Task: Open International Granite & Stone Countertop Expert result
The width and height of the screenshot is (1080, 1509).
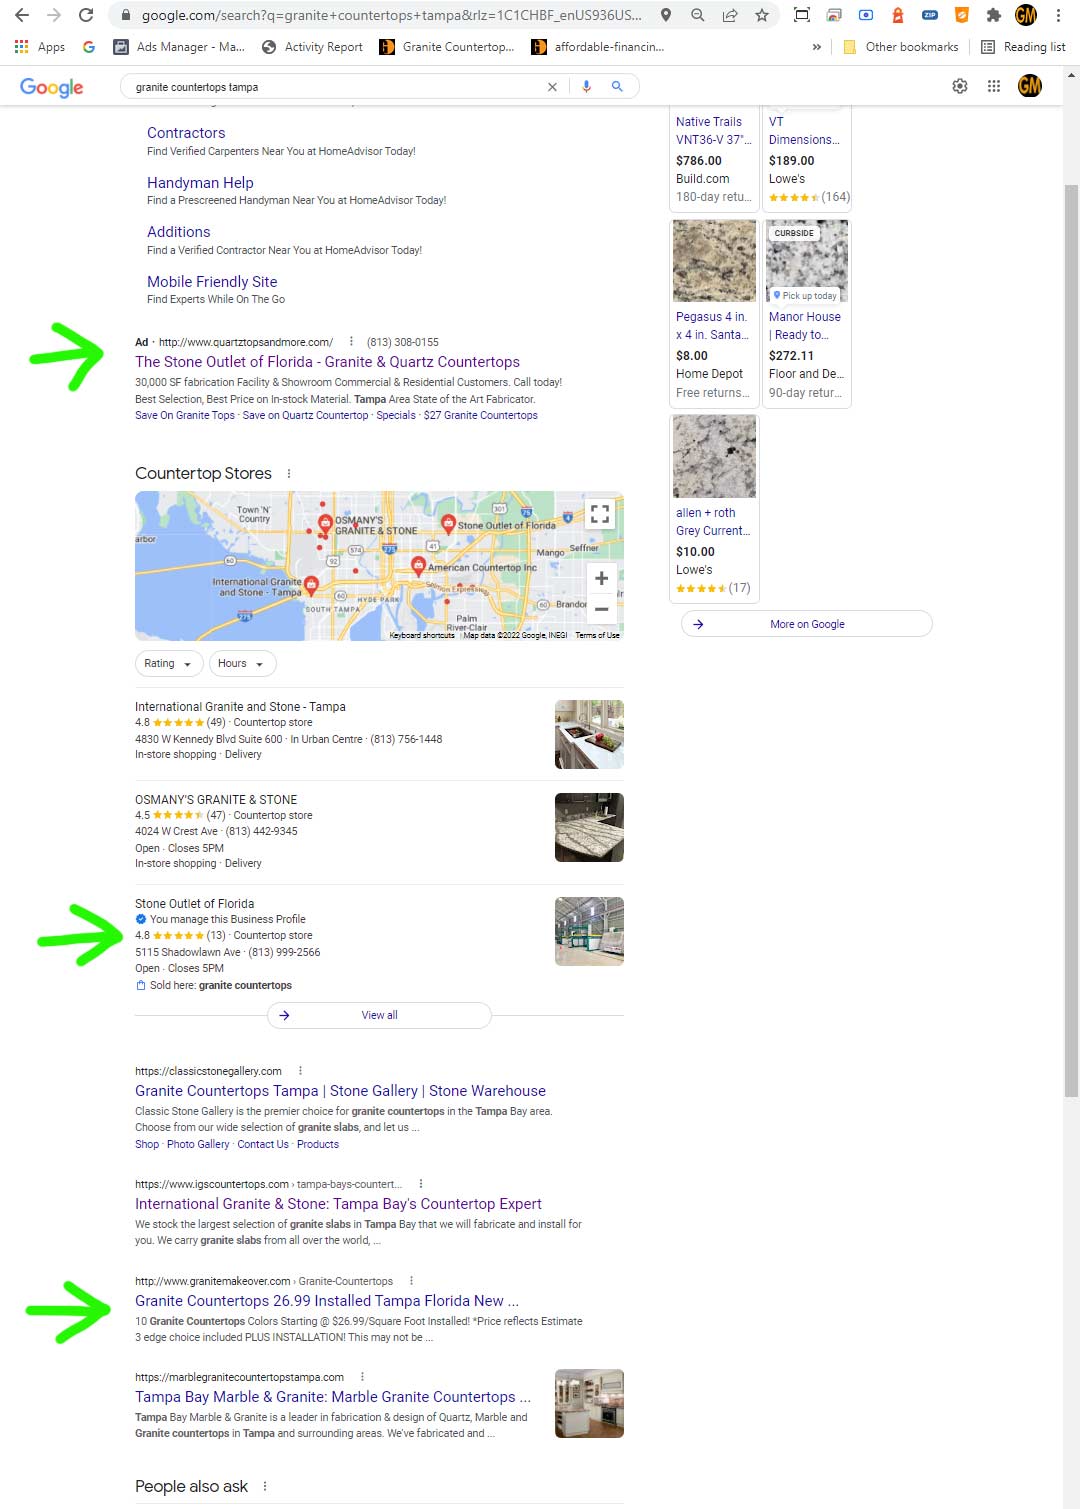Action: point(338,1204)
